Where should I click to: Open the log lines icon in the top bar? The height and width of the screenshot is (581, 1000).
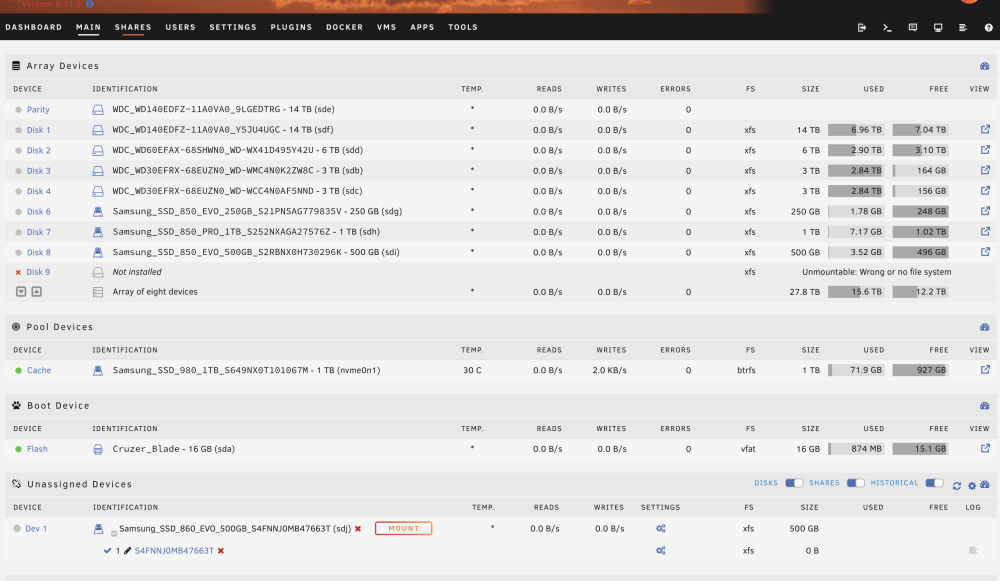(963, 27)
